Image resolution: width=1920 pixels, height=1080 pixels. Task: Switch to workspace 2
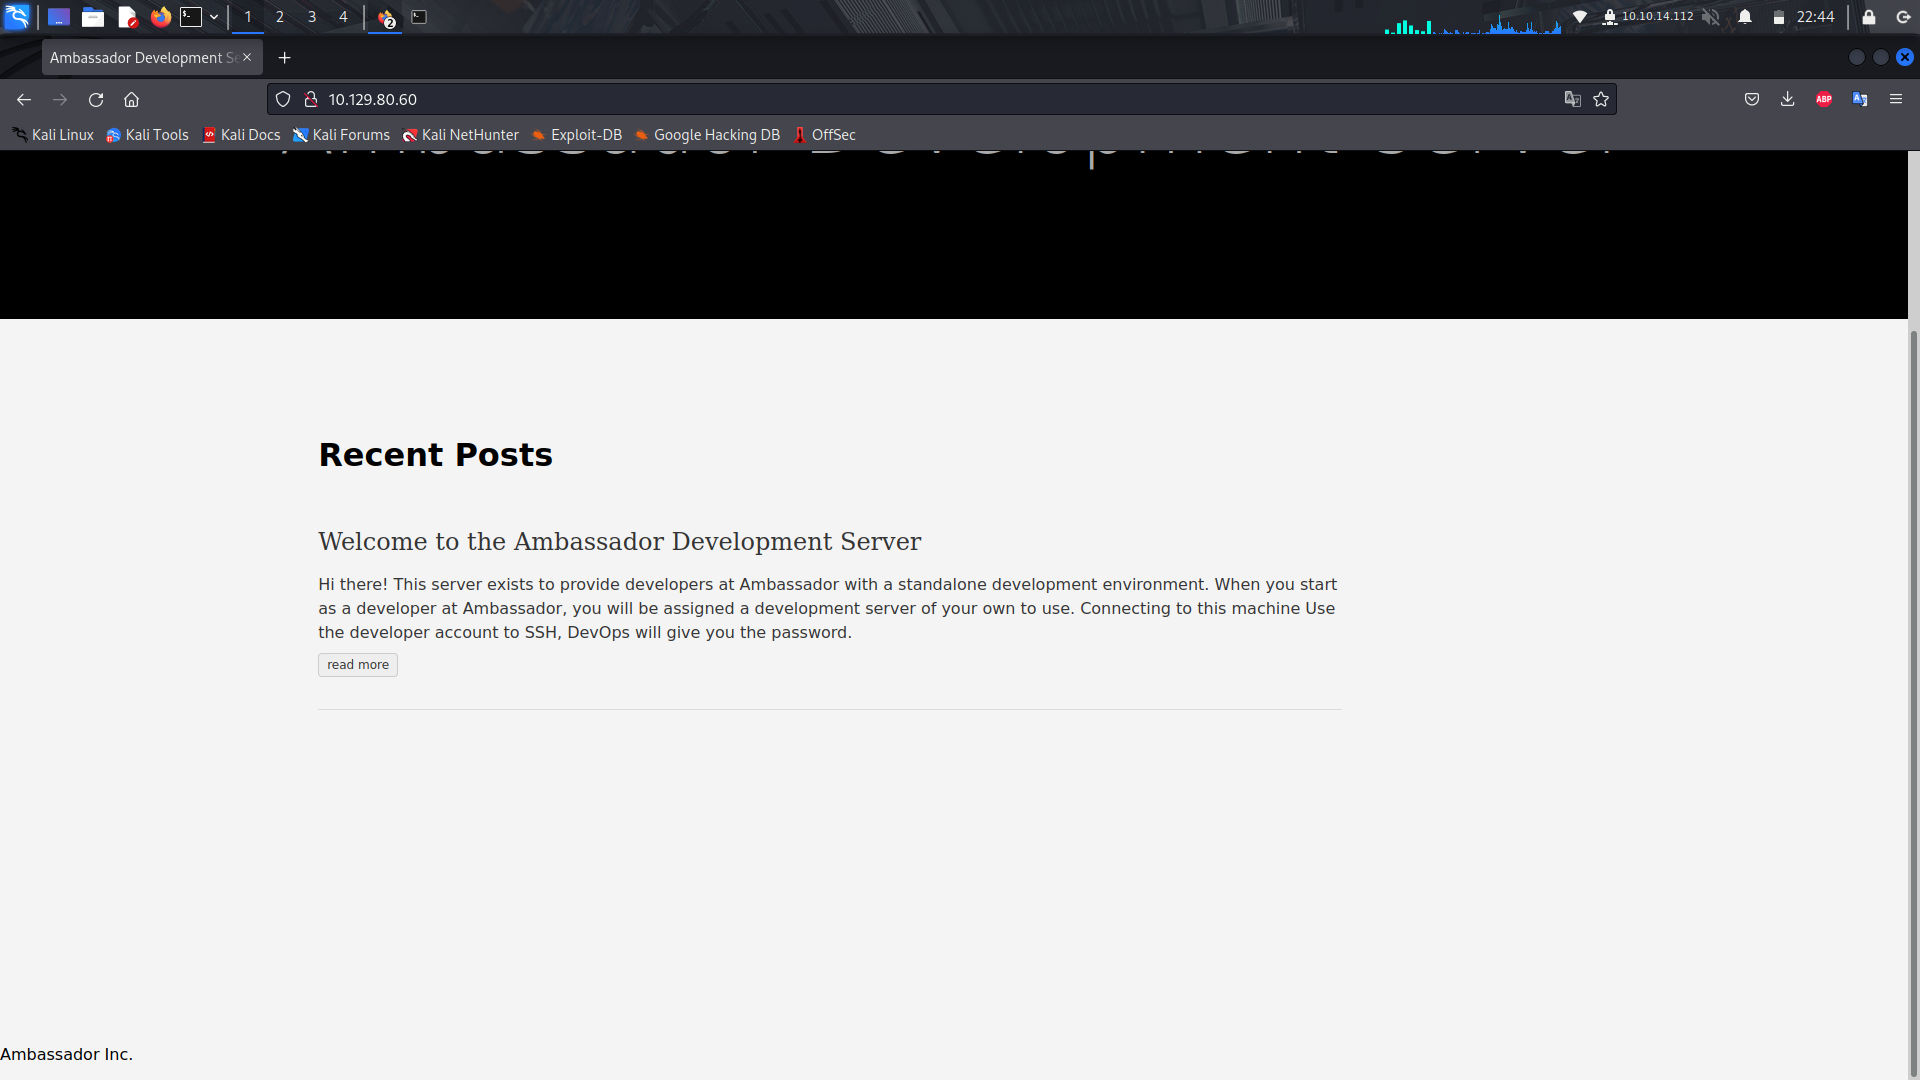(x=280, y=17)
